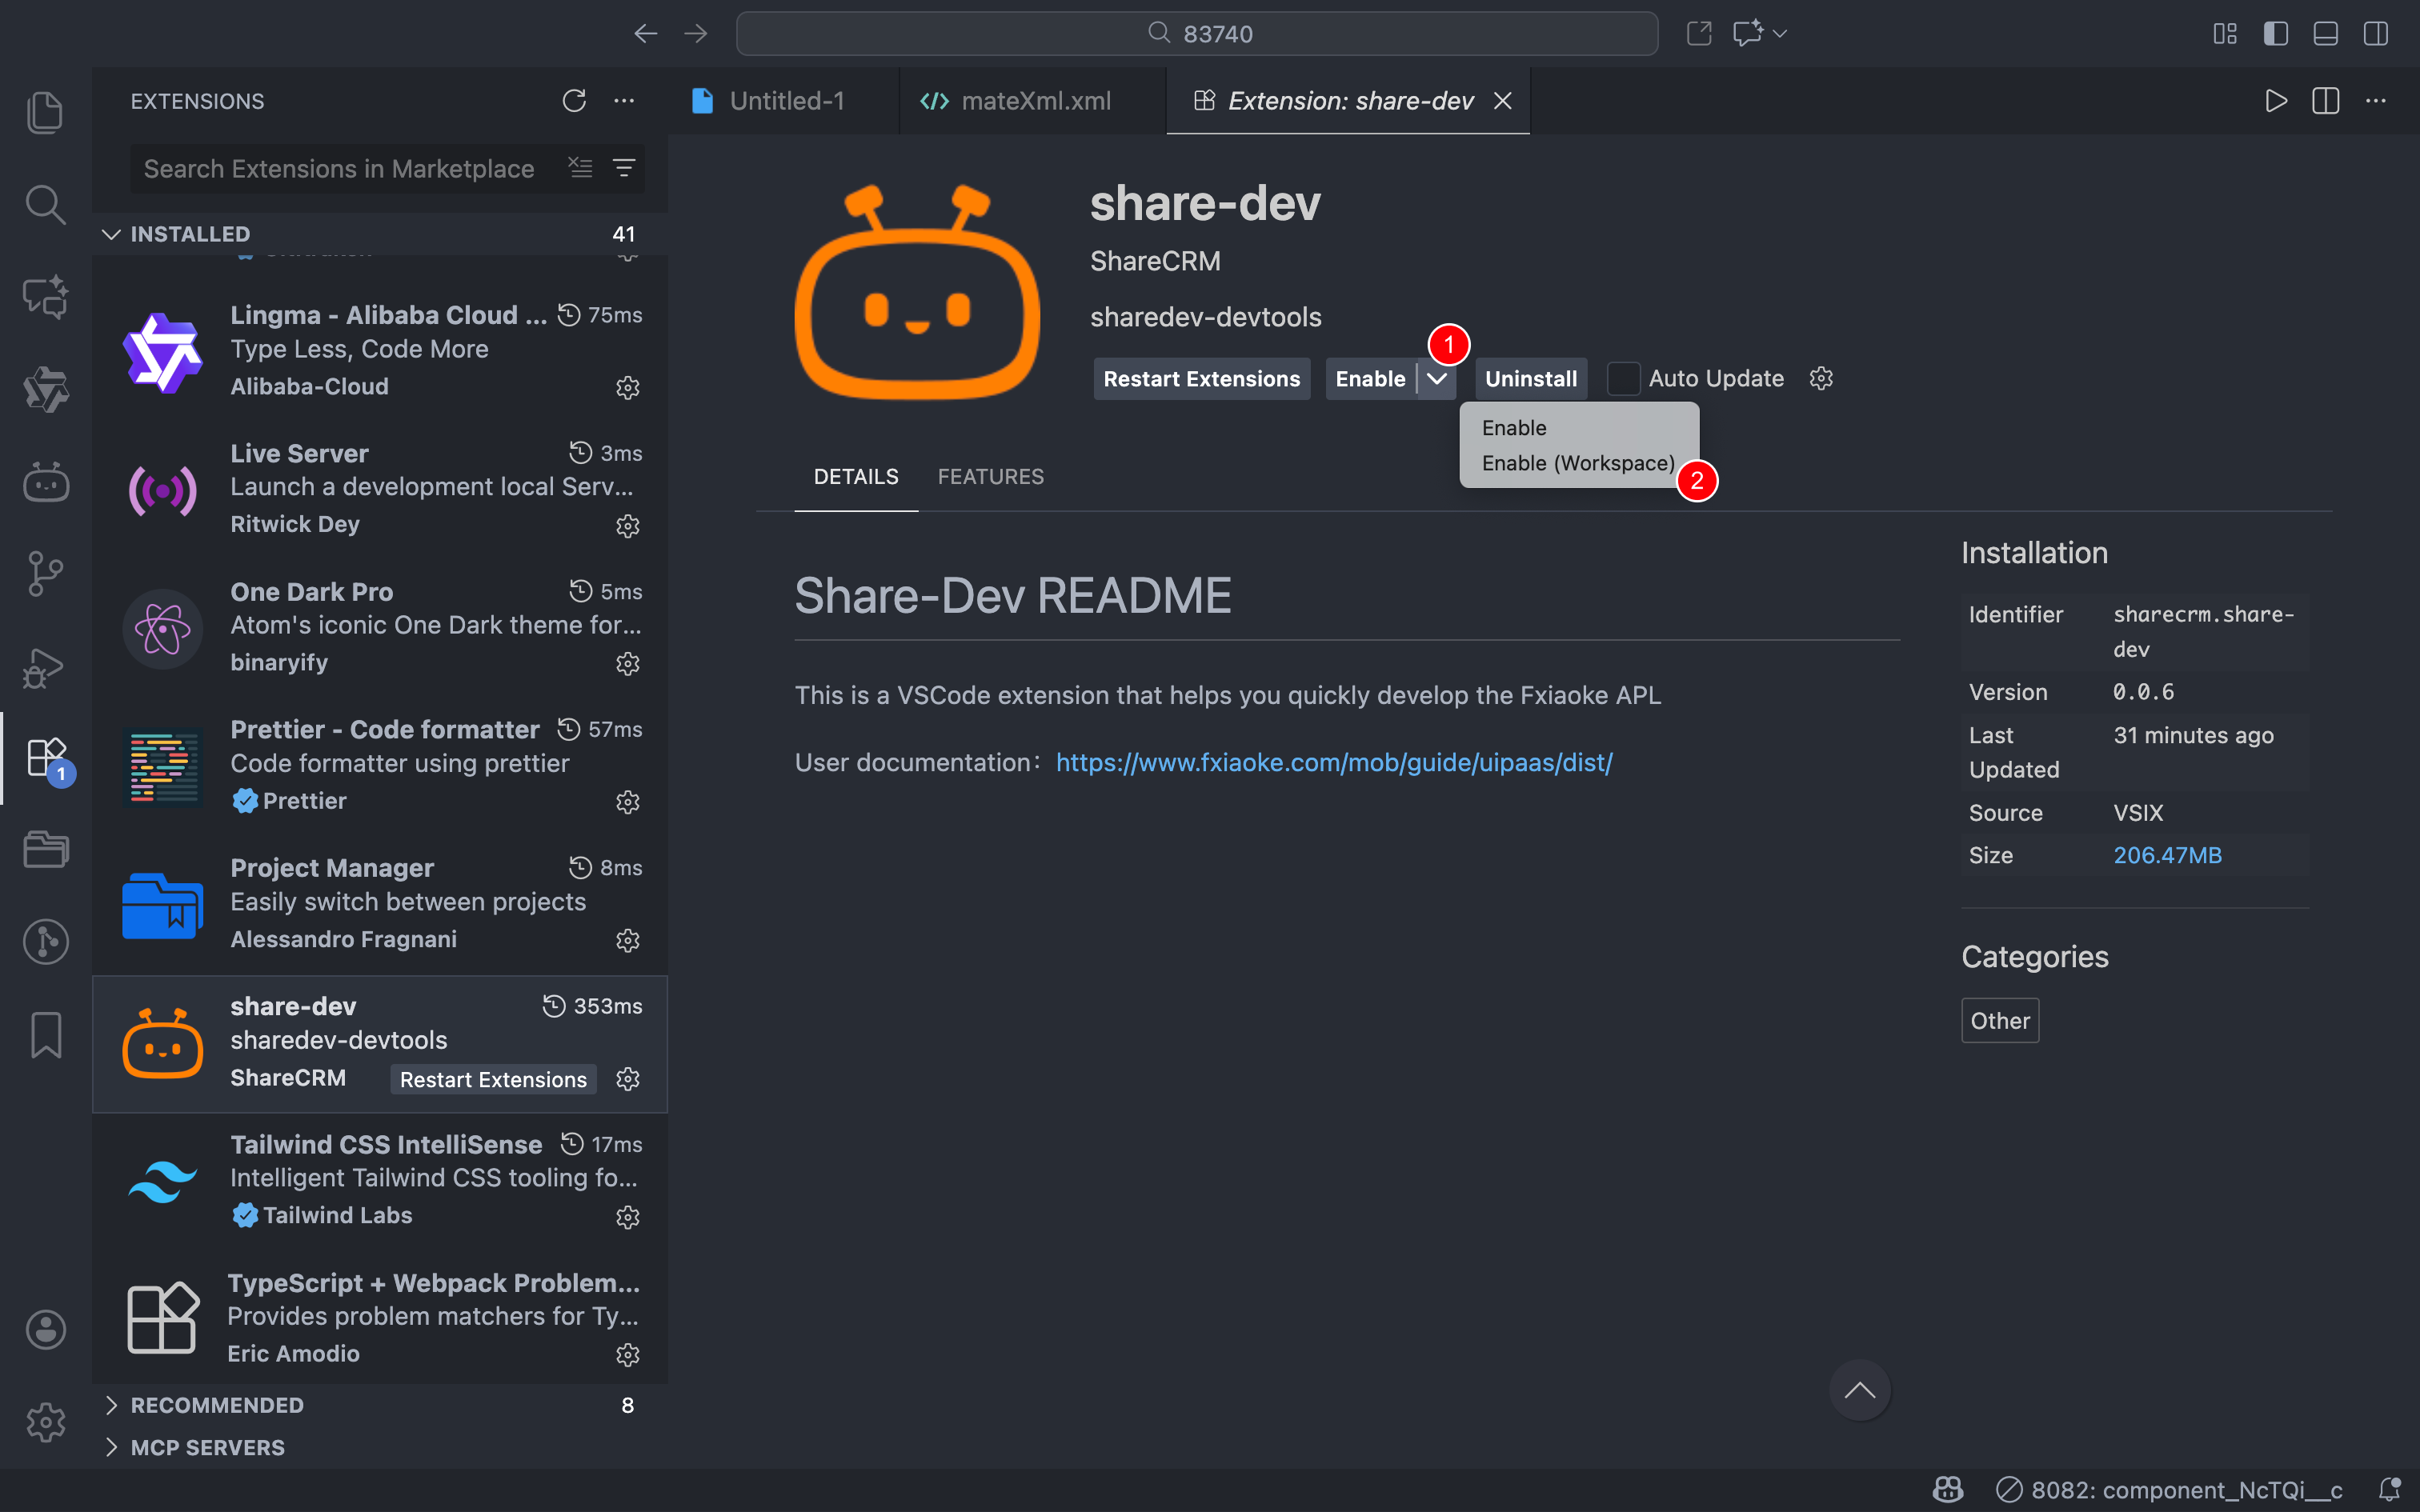Image resolution: width=2420 pixels, height=1512 pixels.
Task: Open the fxiaoke user documentation link
Action: click(1333, 762)
